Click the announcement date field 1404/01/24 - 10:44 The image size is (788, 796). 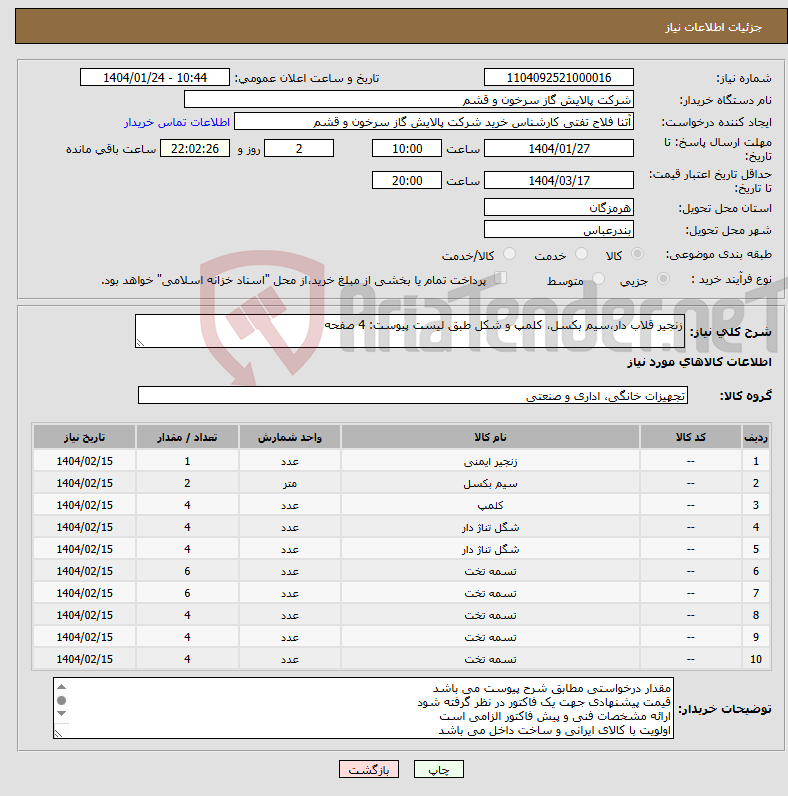coord(155,78)
